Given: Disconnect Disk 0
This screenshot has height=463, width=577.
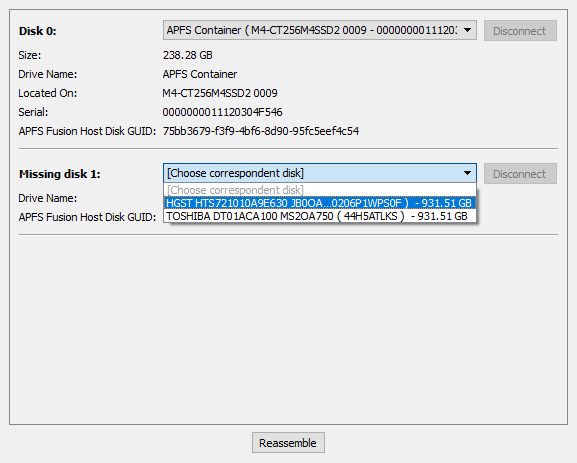Looking at the screenshot, I should 520,31.
